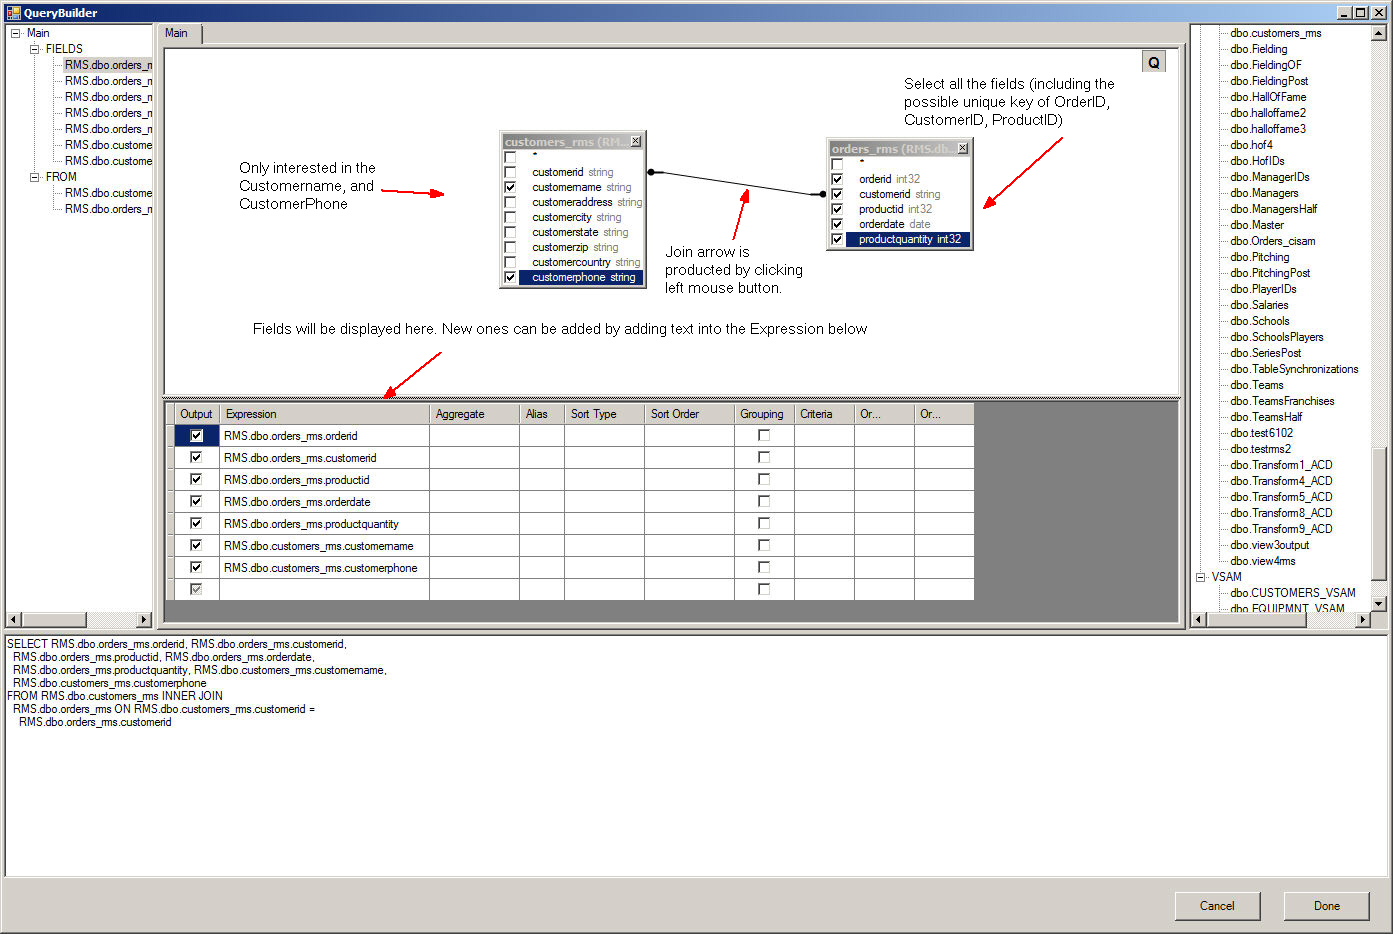Click the Sort Order column header
Screen dimensions: 1393x934
(689, 414)
